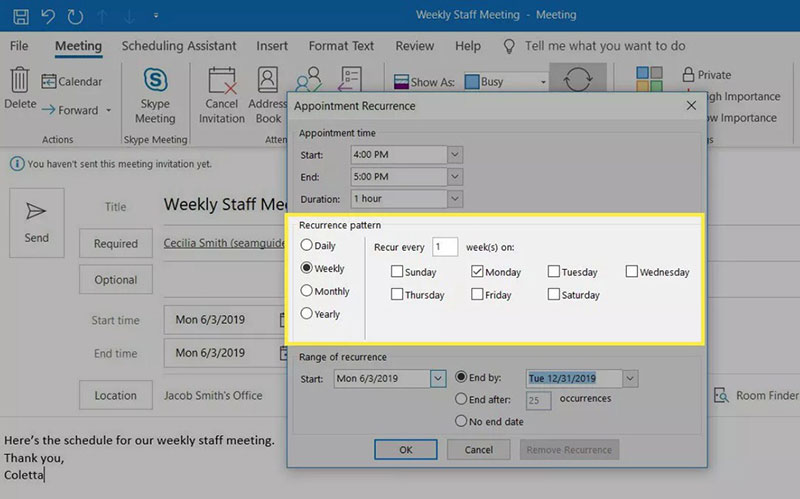Click the Recur every weeks field

pyautogui.click(x=445, y=247)
